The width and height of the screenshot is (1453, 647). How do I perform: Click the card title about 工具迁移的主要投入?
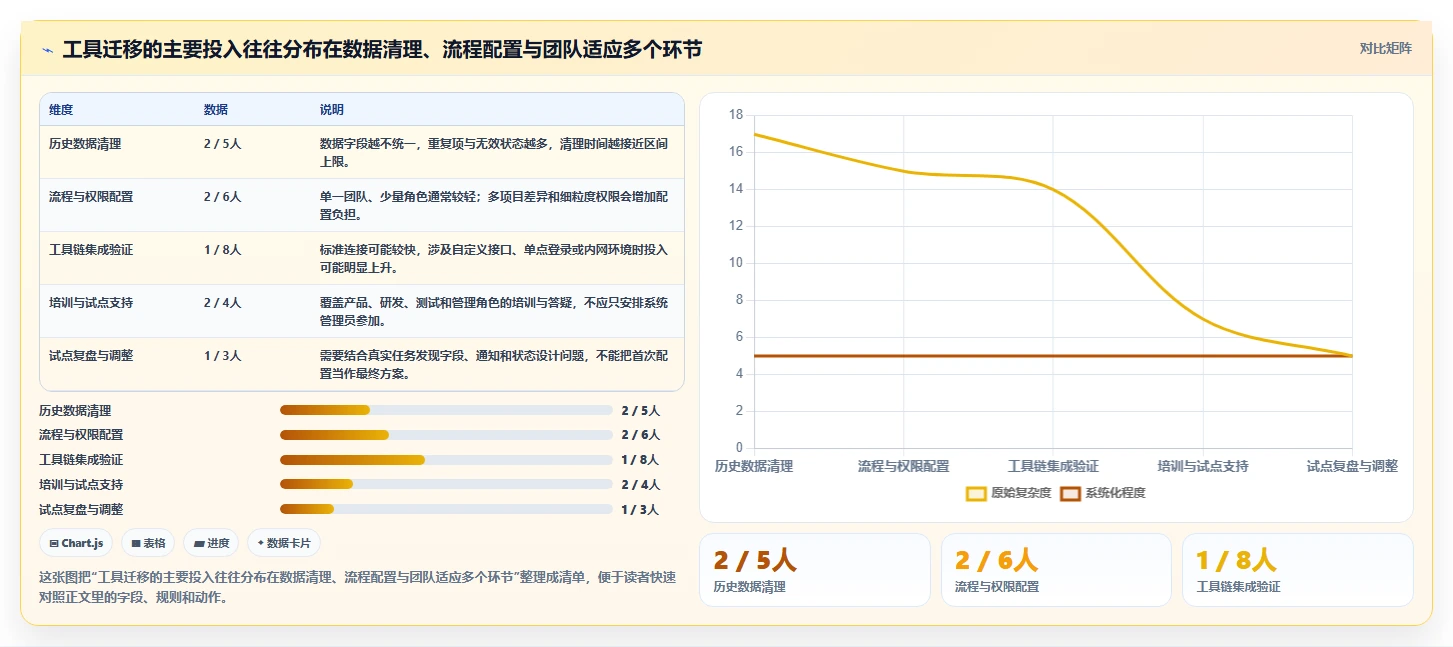coord(382,49)
